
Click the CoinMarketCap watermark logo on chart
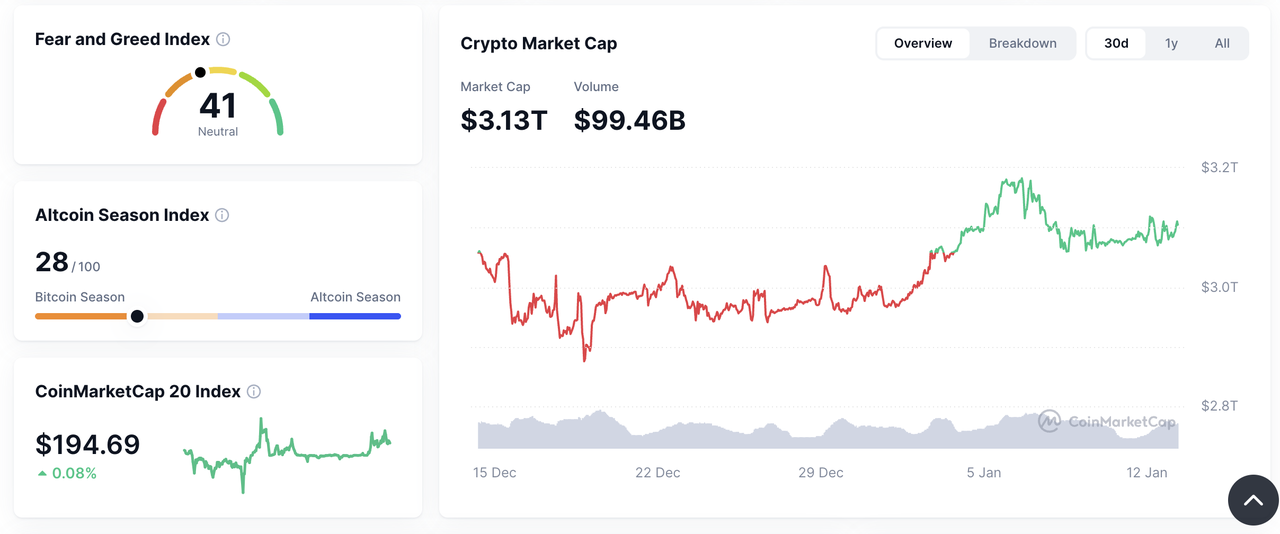[x=1049, y=421]
